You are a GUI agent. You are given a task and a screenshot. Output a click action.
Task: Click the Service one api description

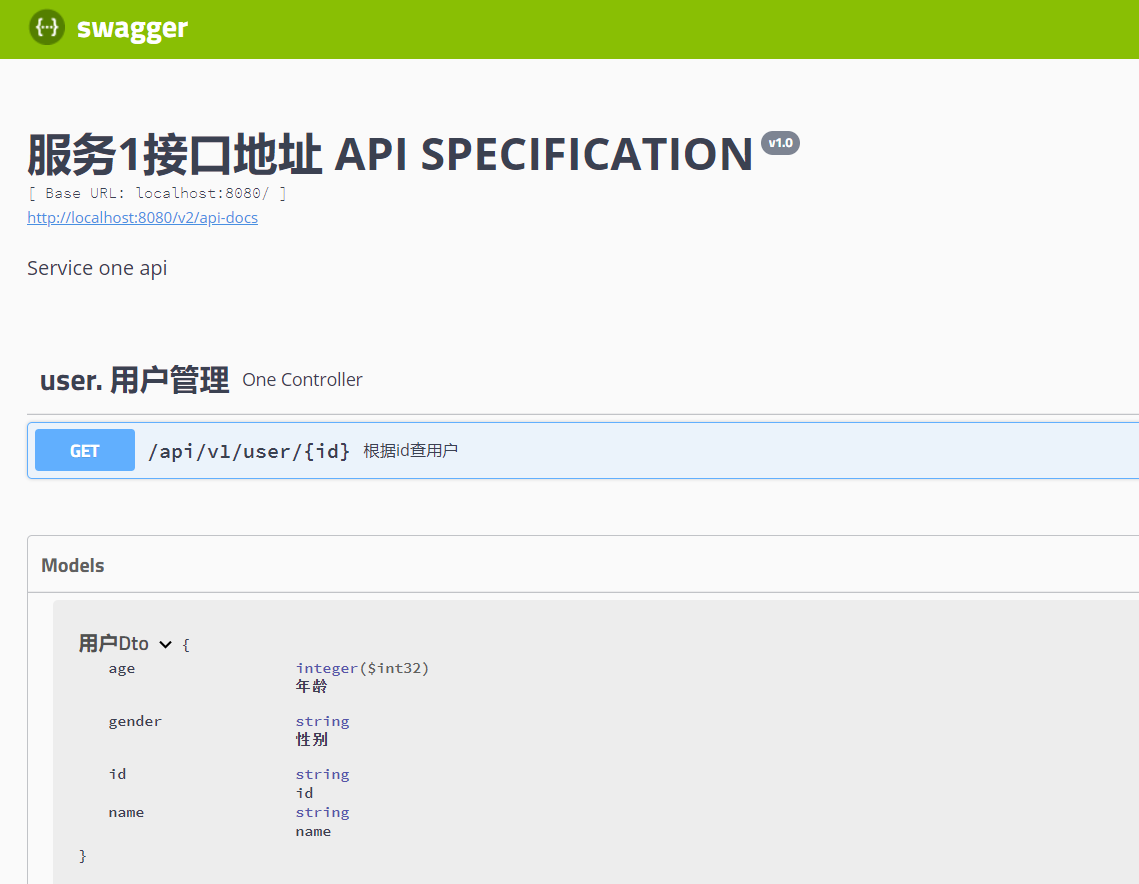pos(97,268)
